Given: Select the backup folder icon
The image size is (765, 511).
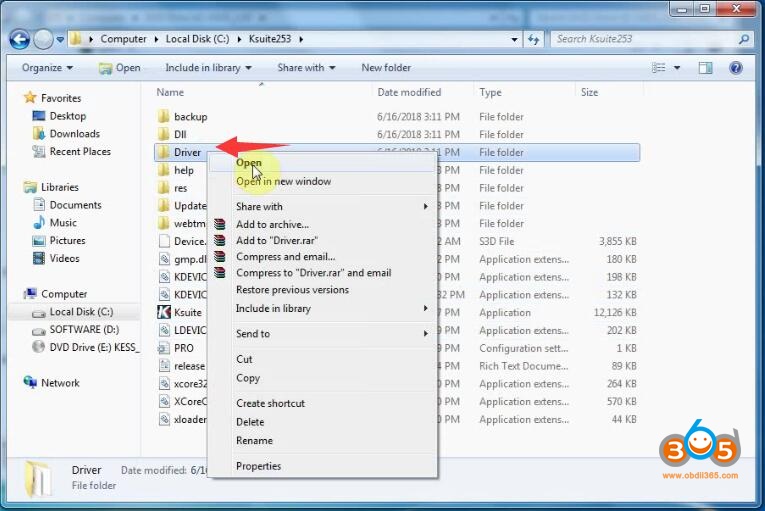Looking at the screenshot, I should (164, 117).
